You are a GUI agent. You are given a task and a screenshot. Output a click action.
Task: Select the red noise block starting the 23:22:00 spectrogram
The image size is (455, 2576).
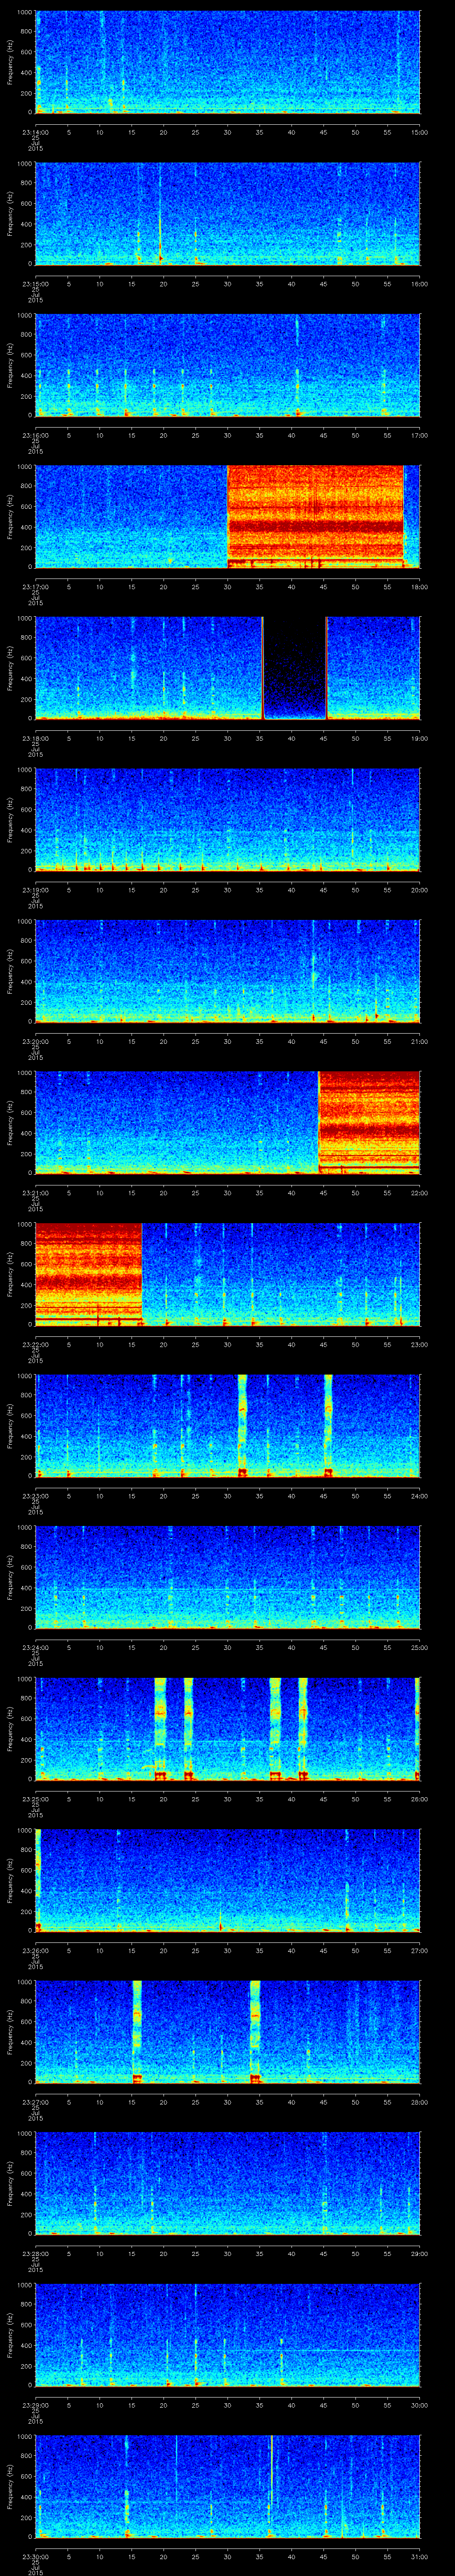88,1274
